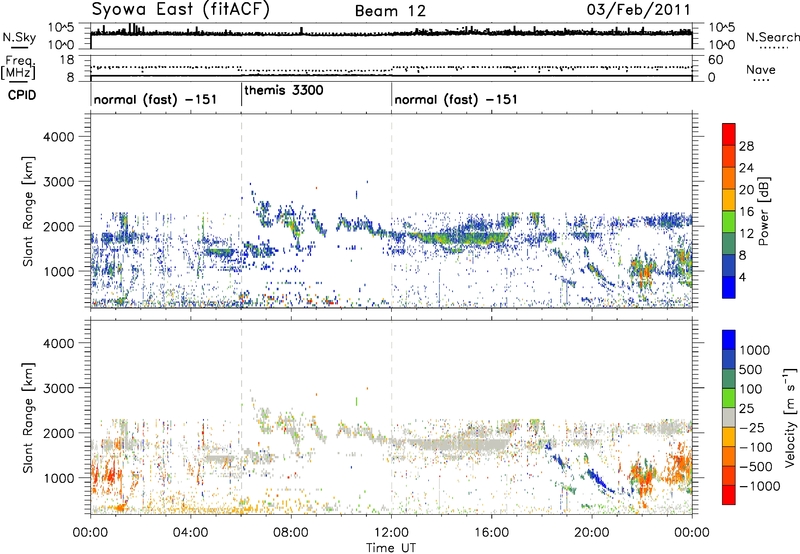Click the '500' tick on velocity colorbar
The image size is (800, 554).
click(753, 369)
